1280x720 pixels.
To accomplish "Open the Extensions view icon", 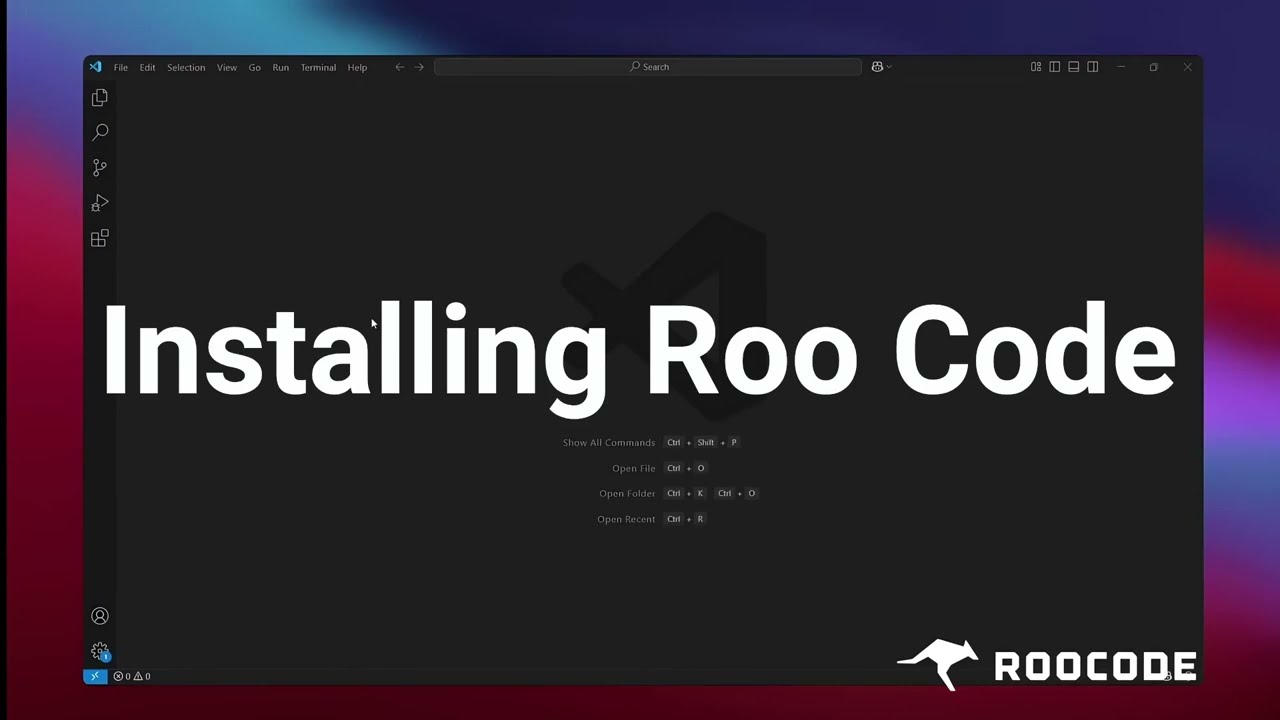I will coord(99,238).
